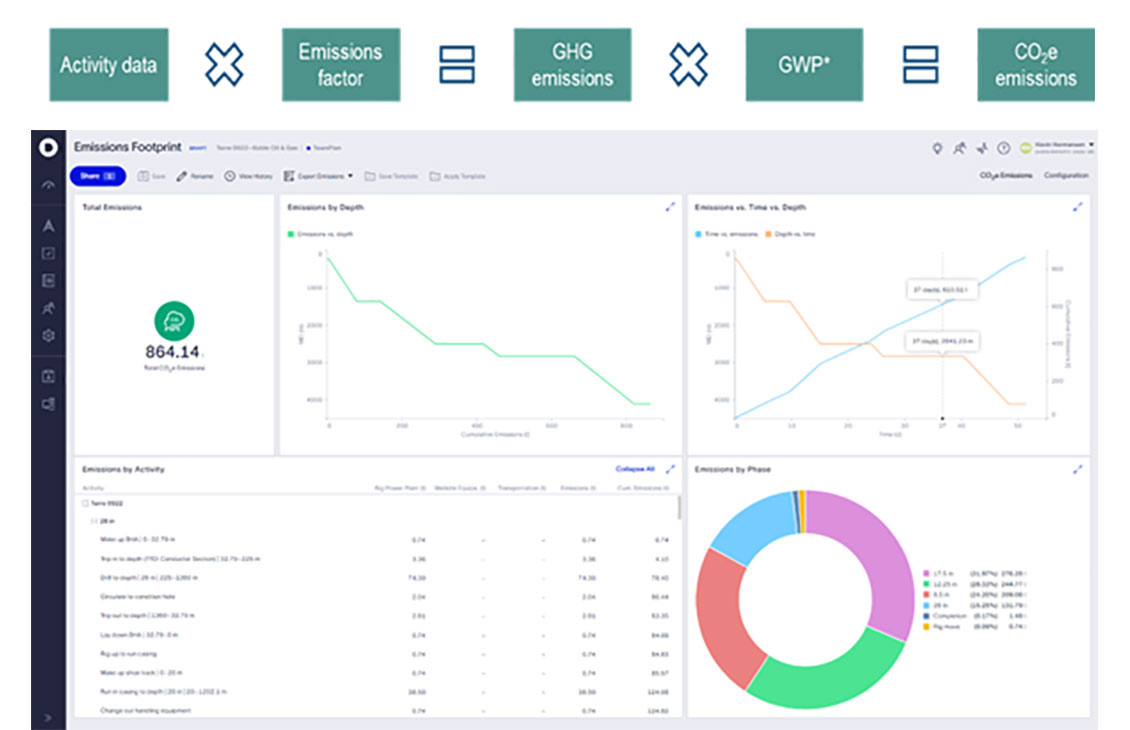The width and height of the screenshot is (1130, 730).
Task: Select the CO2e Emissions tab
Action: [1005, 176]
